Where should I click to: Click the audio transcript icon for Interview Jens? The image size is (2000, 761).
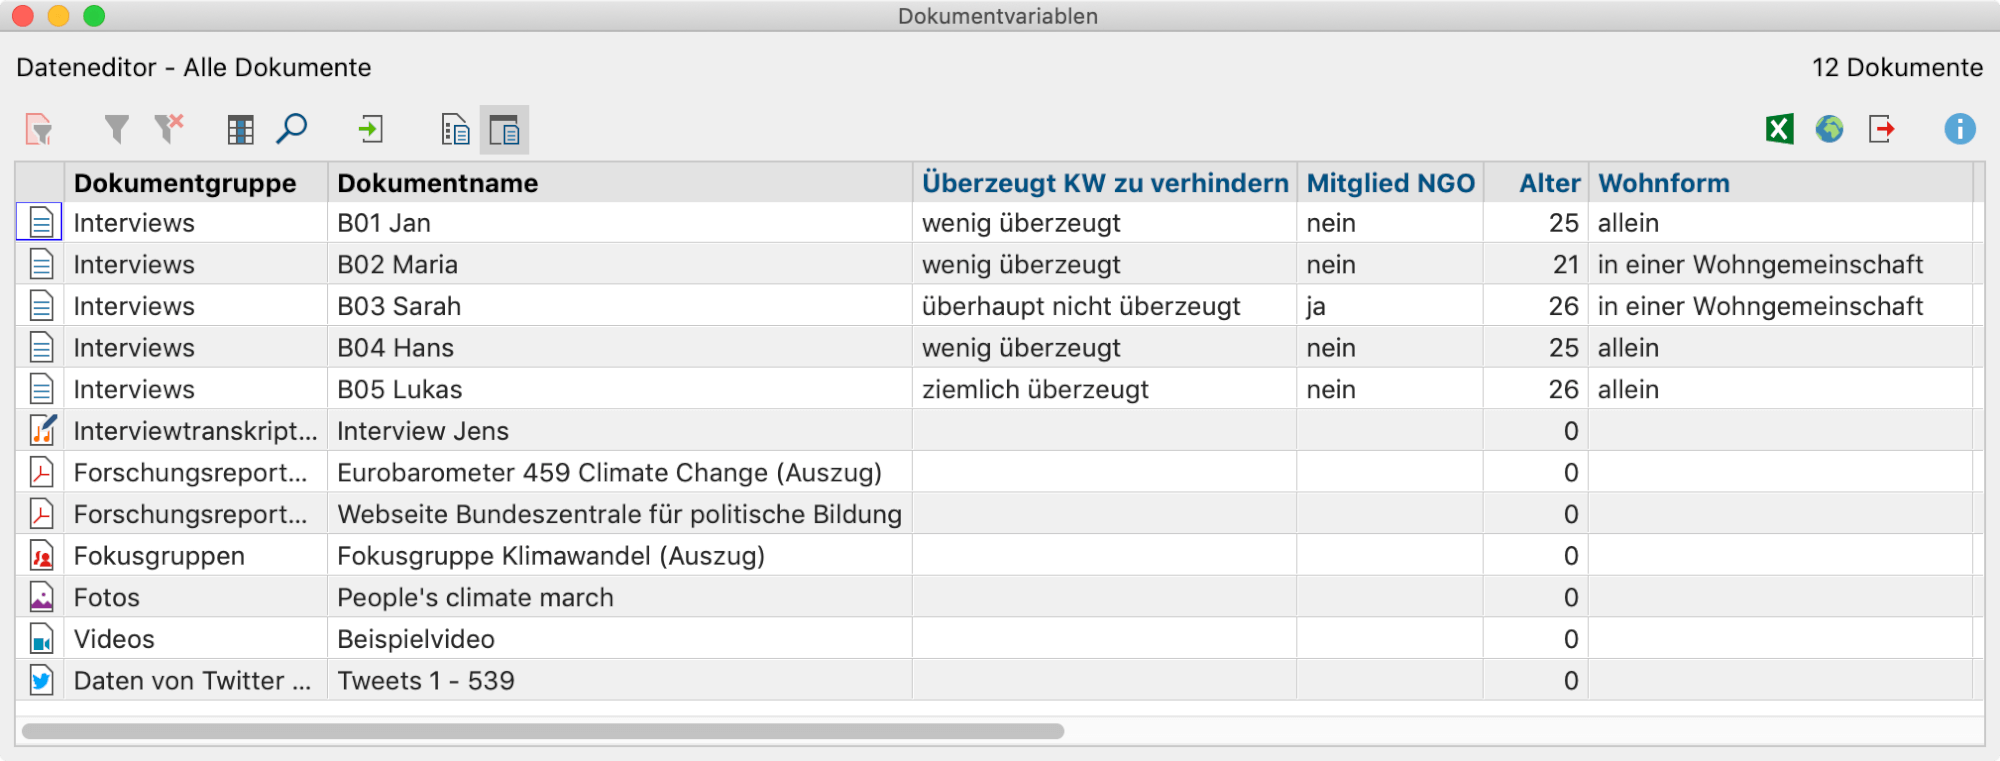[x=41, y=430]
